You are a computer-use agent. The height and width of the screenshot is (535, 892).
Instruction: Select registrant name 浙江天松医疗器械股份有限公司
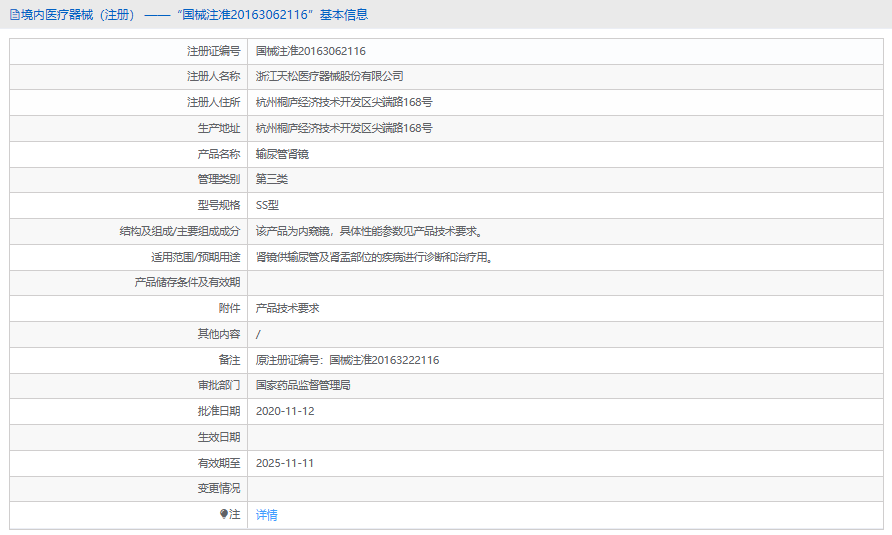pos(329,76)
